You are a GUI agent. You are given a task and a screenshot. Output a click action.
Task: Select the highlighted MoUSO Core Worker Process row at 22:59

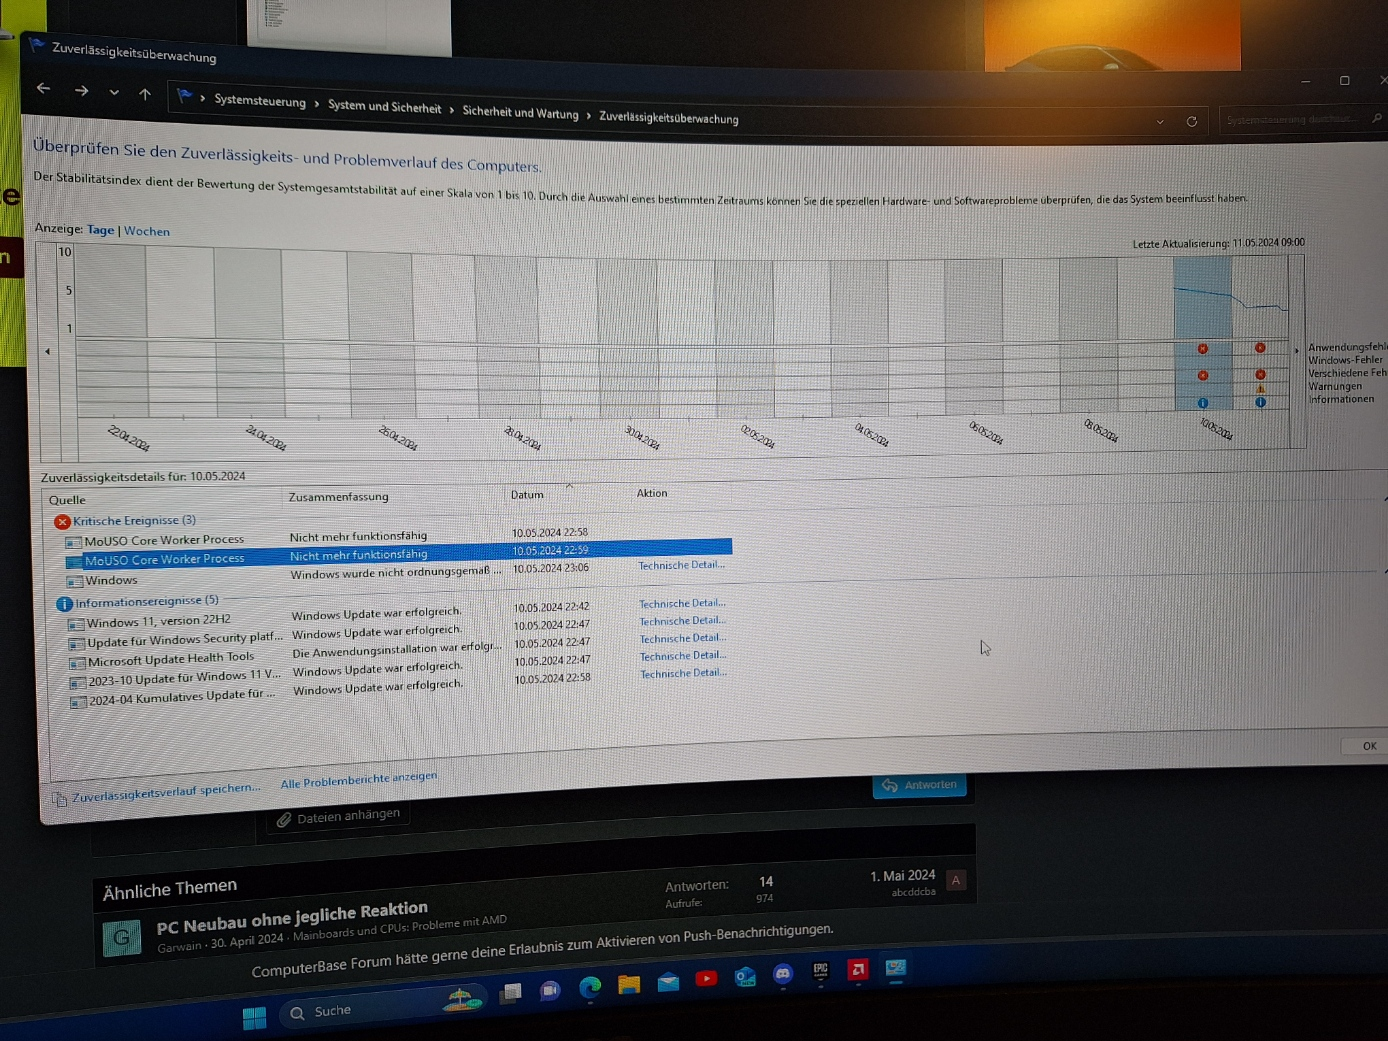click(397, 556)
